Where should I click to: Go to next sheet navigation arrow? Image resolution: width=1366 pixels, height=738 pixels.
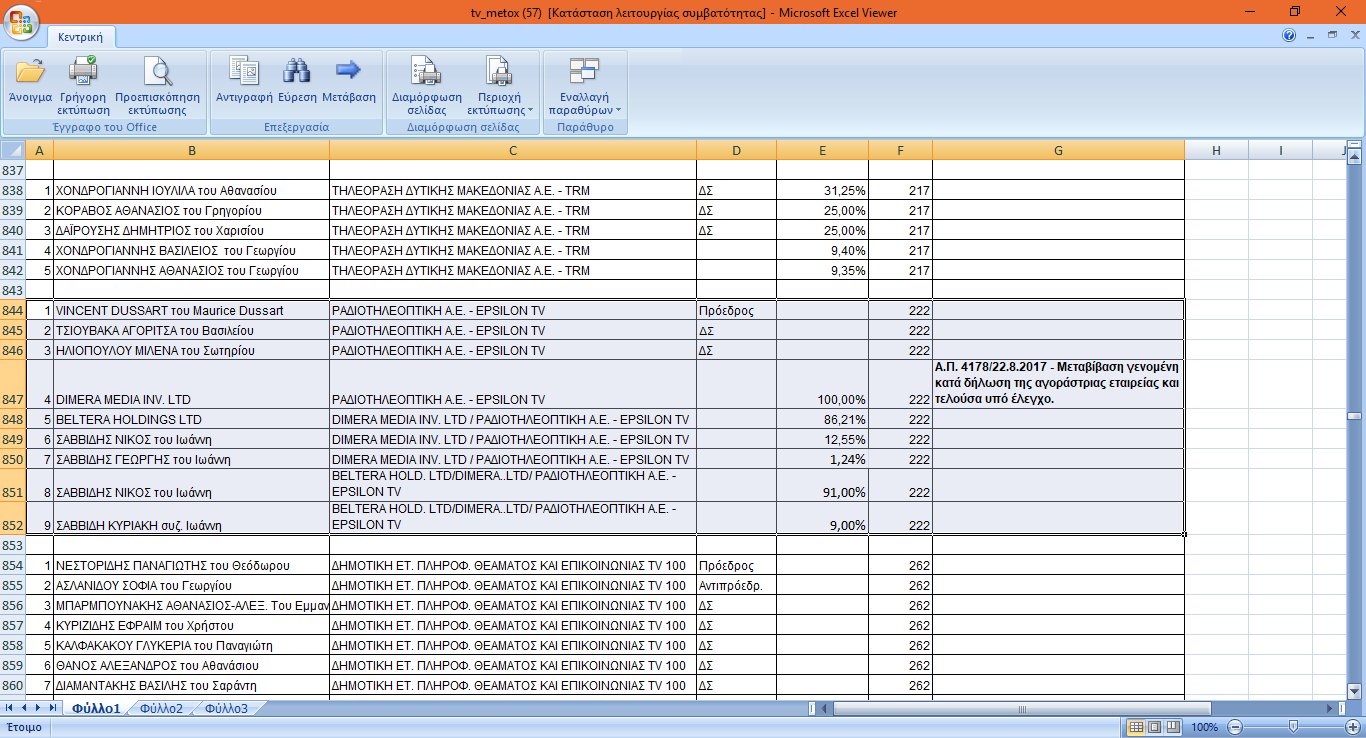(39, 708)
